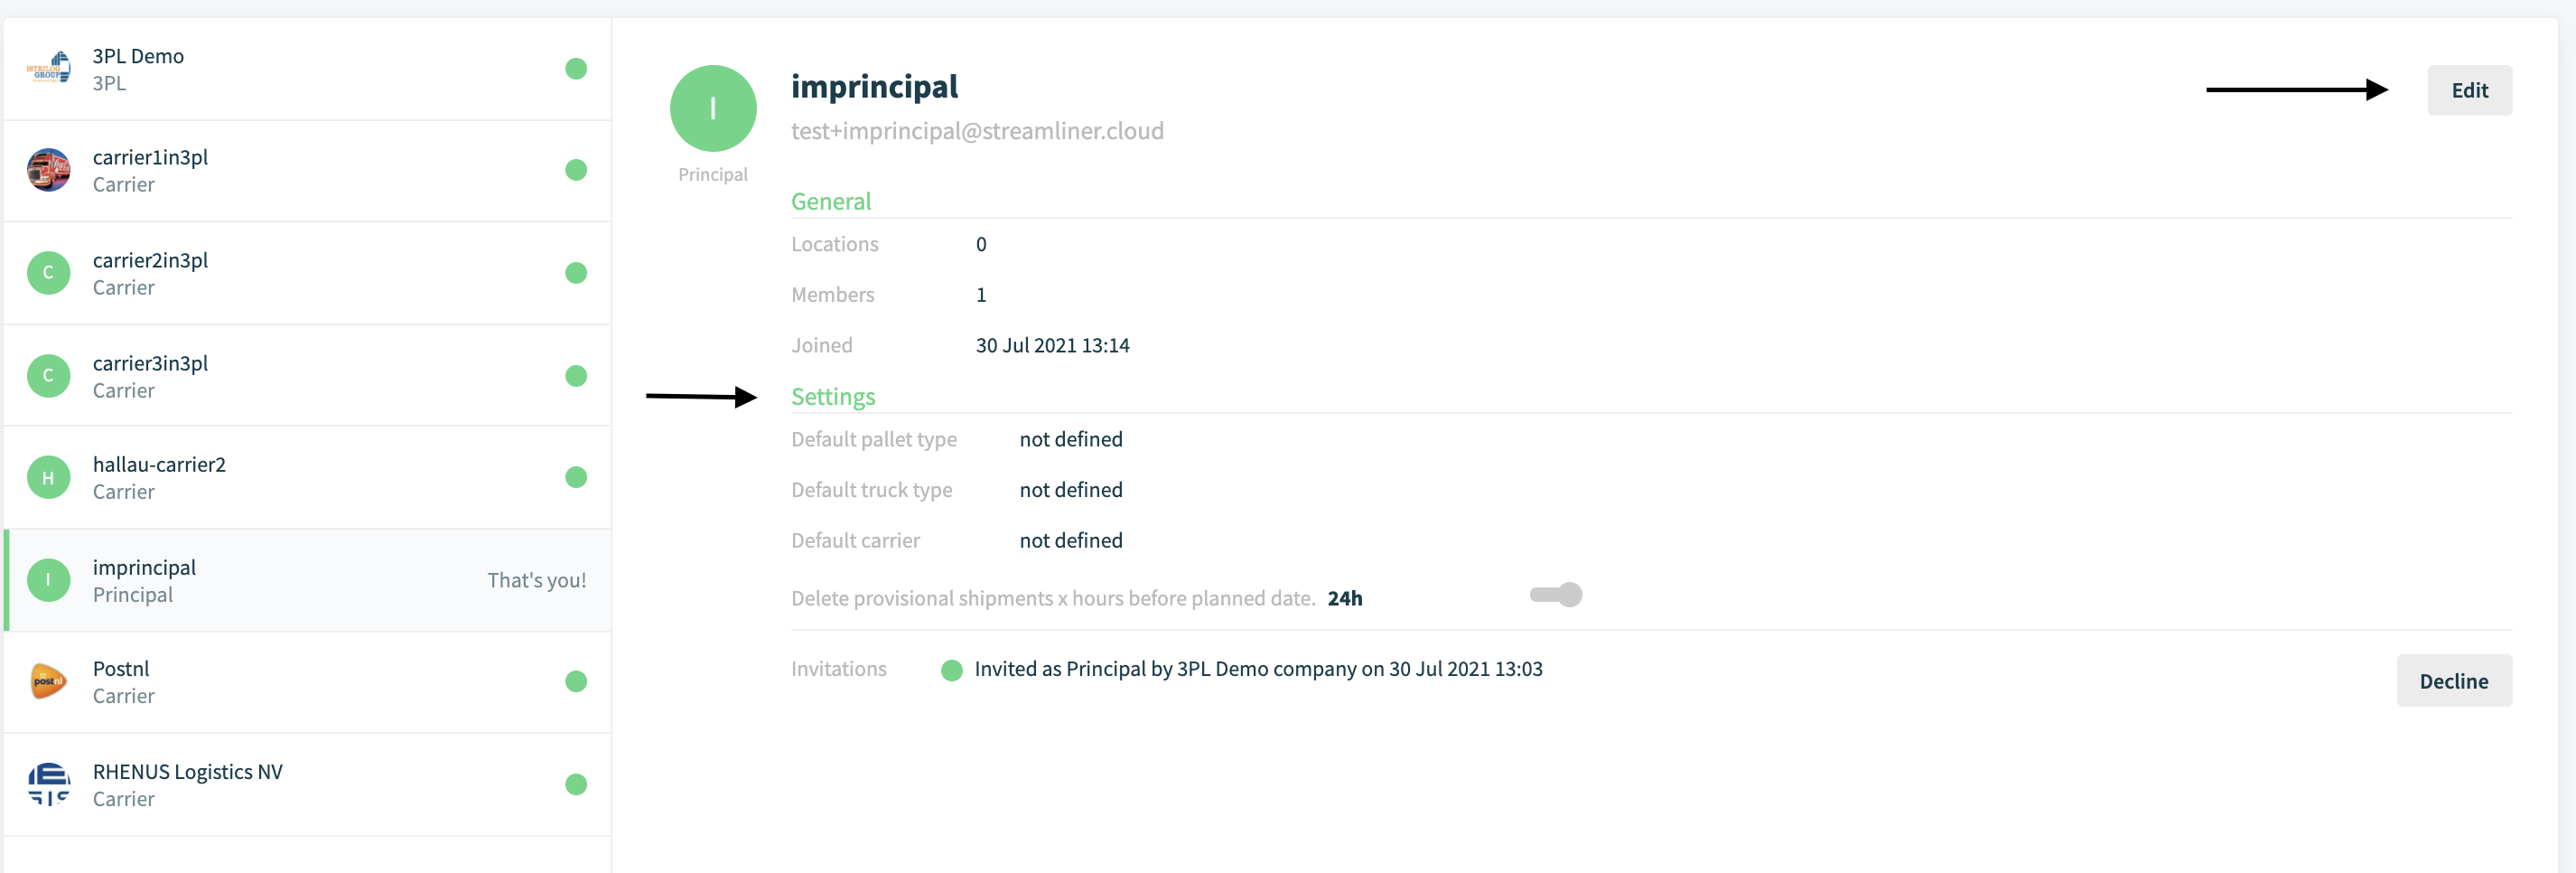Click the green invitation status dot
Screen dimensions: 2576x873
[952, 670]
